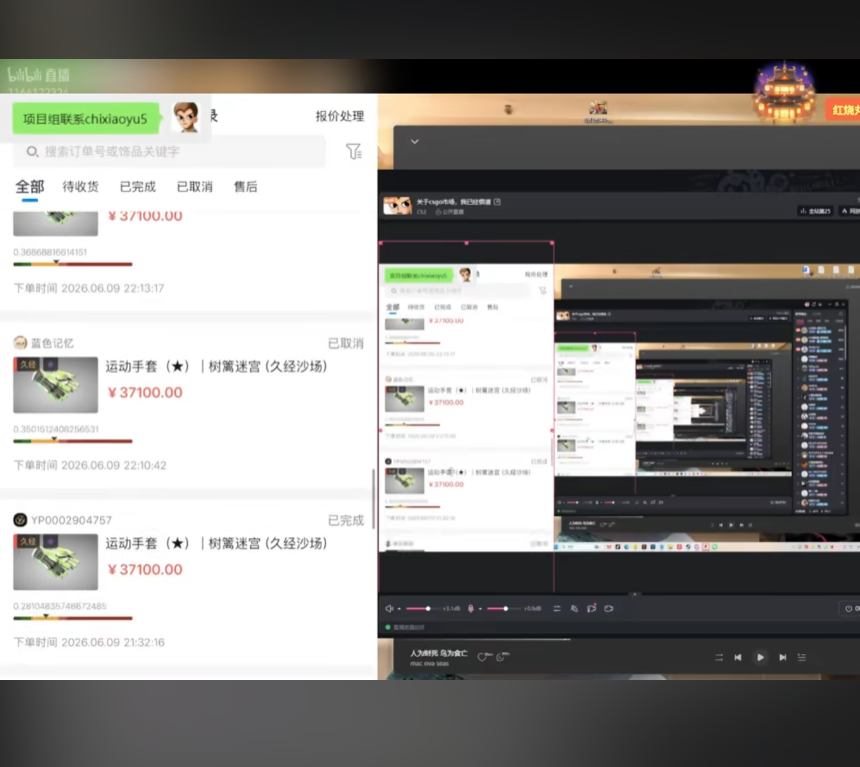Open the cartoon avatar beside chixiaoyu5 banner
The width and height of the screenshot is (860, 767).
point(186,117)
